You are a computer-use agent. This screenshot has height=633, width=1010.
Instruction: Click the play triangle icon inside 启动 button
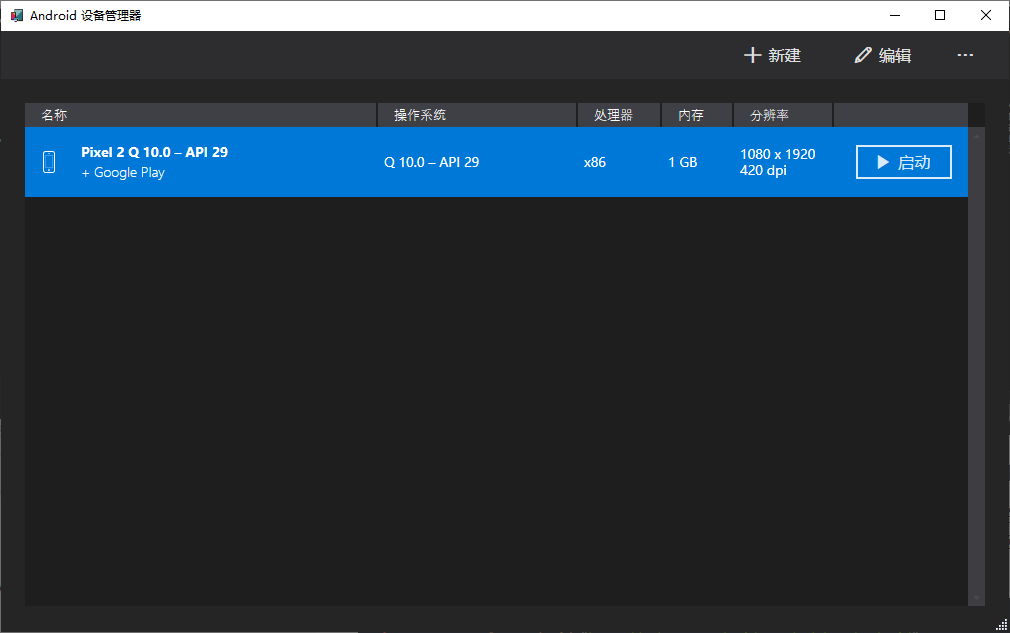(884, 161)
